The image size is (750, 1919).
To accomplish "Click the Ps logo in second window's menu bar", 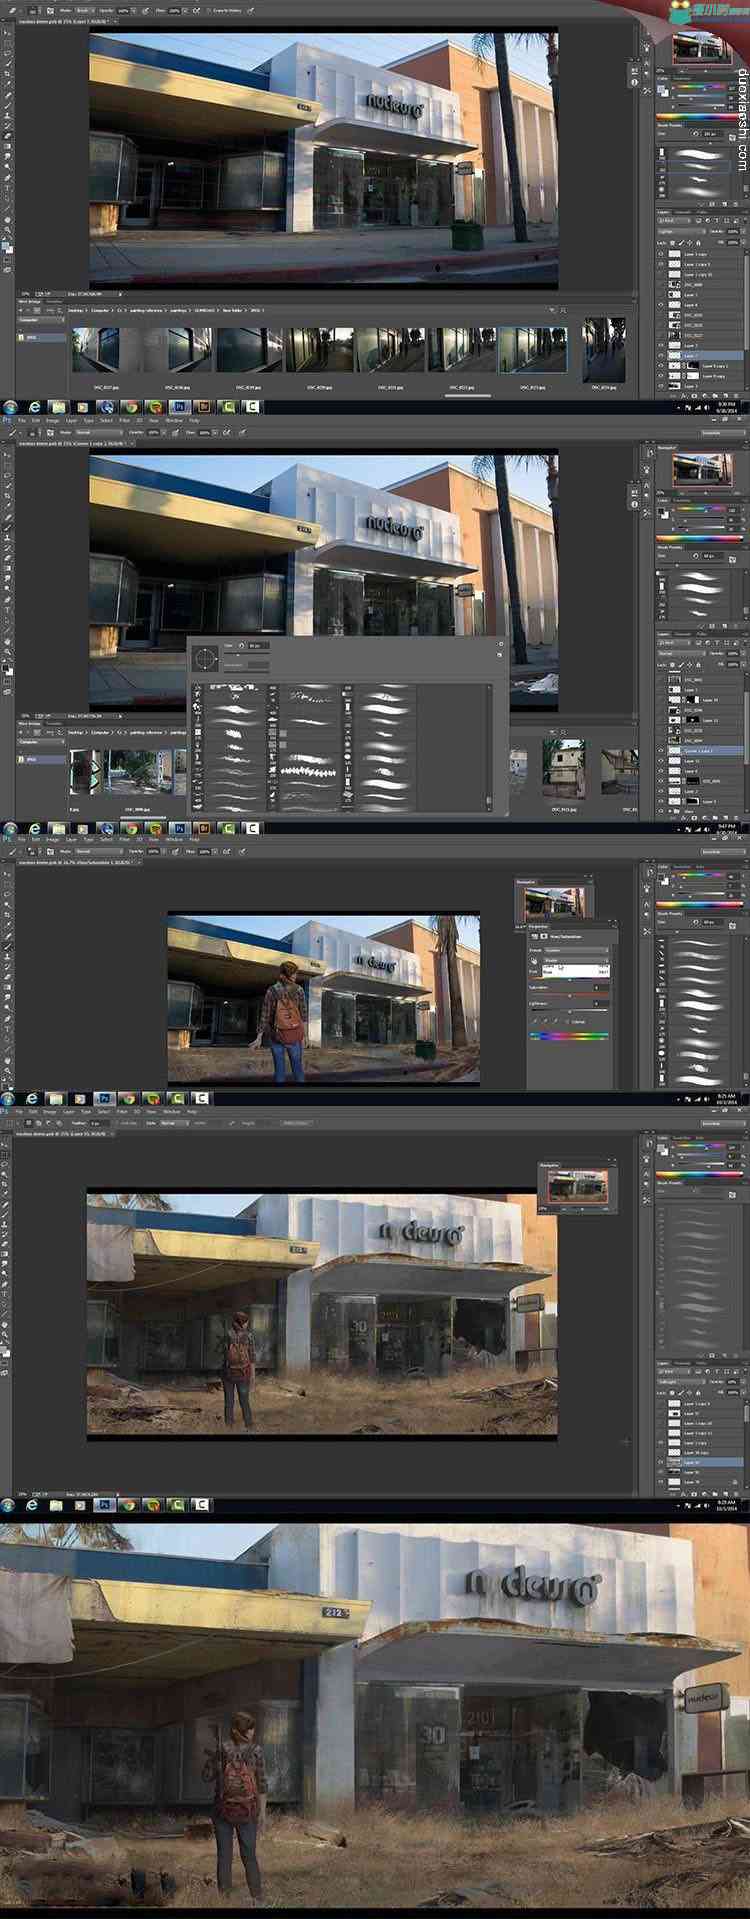I will pos(7,420).
